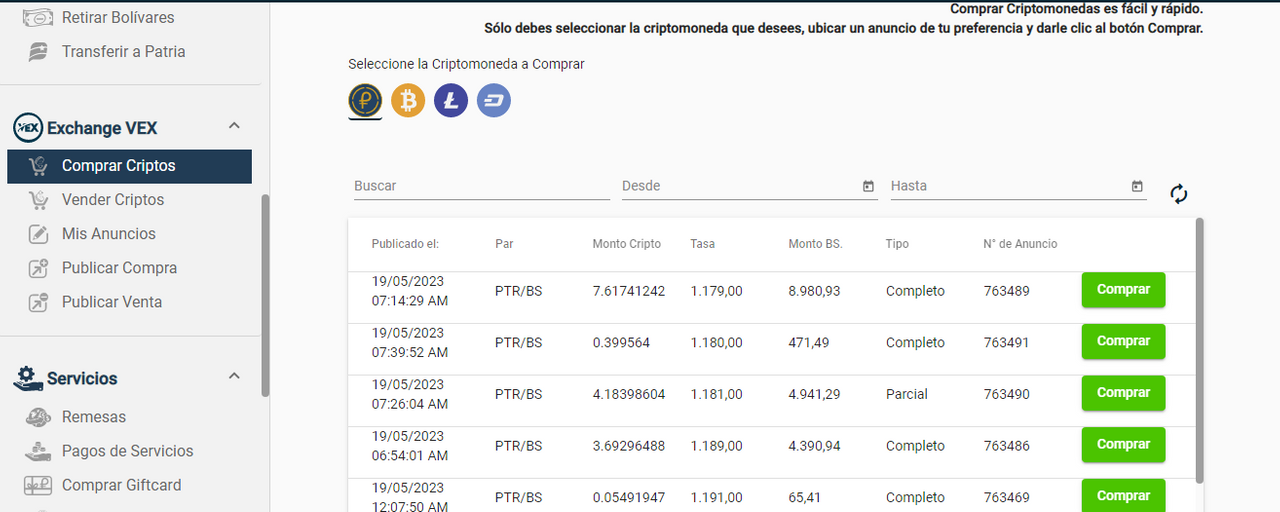Screen dimensions: 1280x512
Task: Click Comprar for announcement 763469
Action: [1123, 496]
